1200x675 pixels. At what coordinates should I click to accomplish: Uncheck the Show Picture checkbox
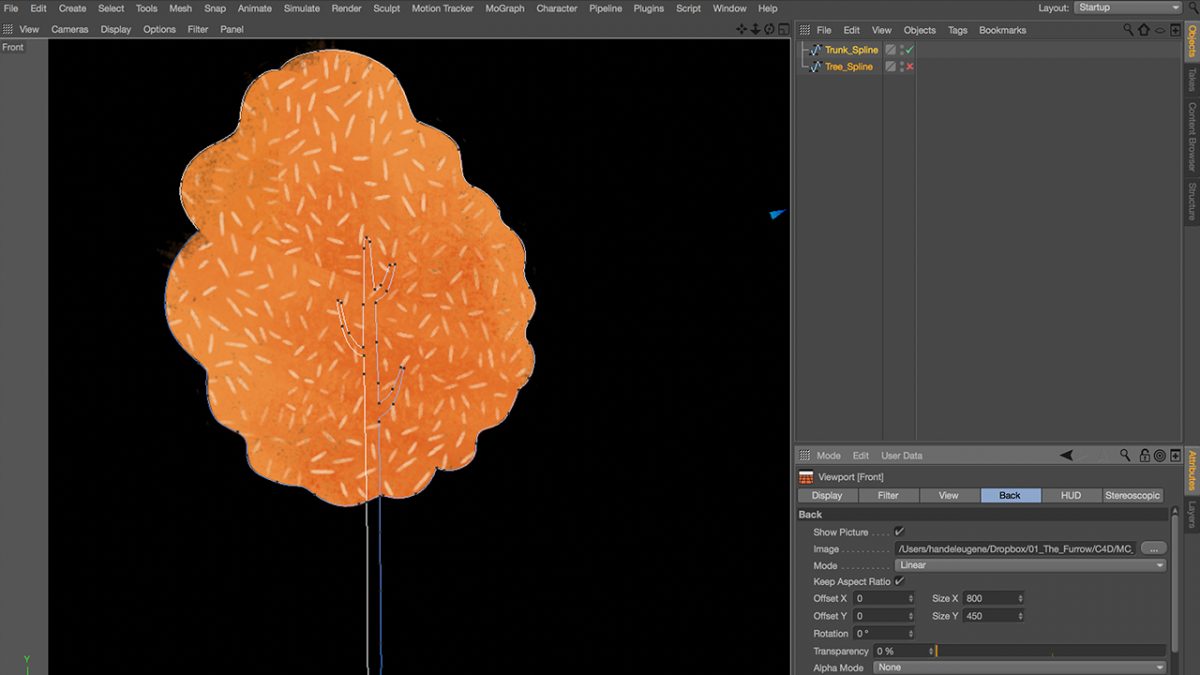pyautogui.click(x=899, y=532)
